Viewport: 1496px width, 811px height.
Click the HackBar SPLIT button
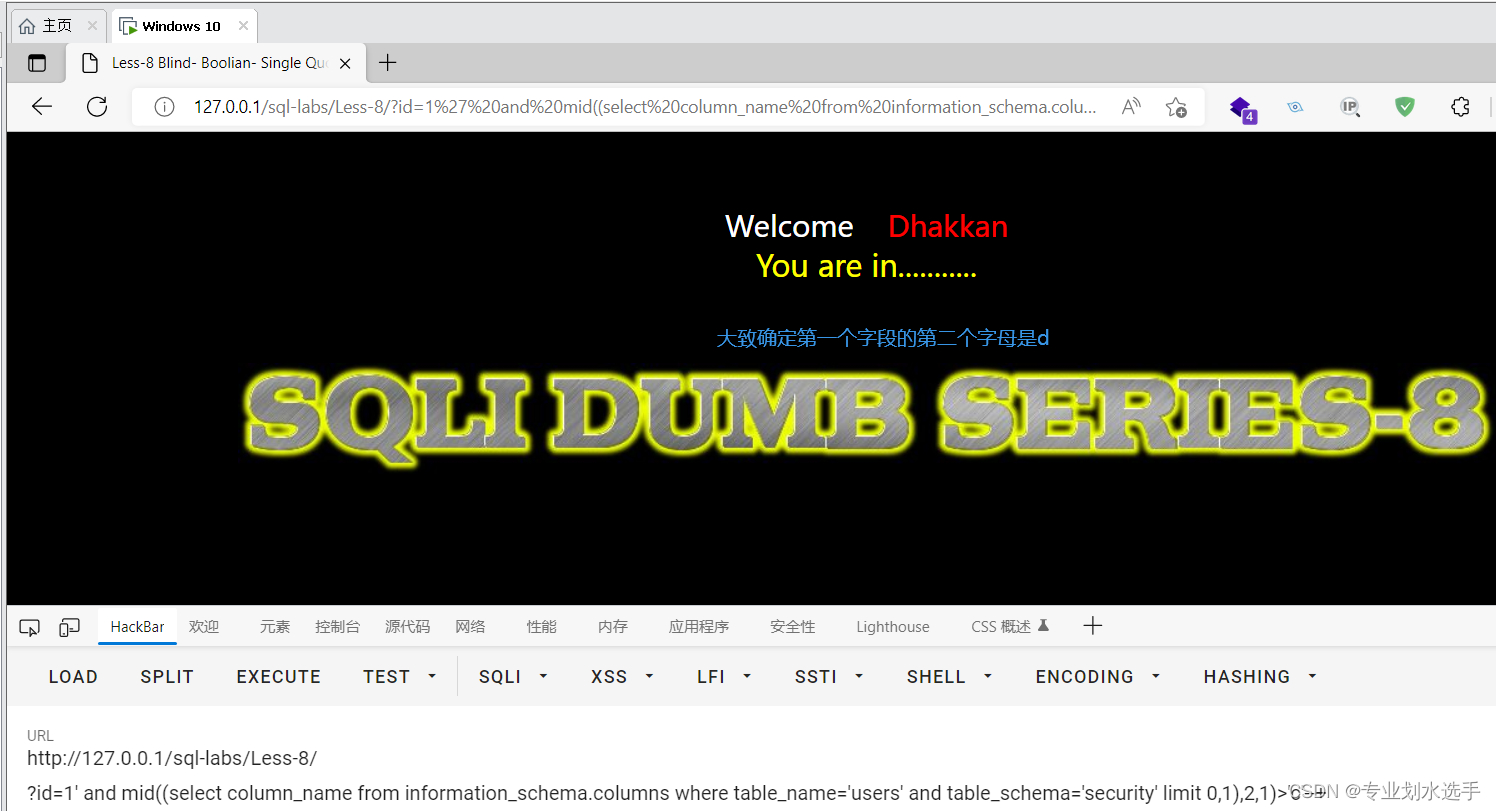coord(167,677)
